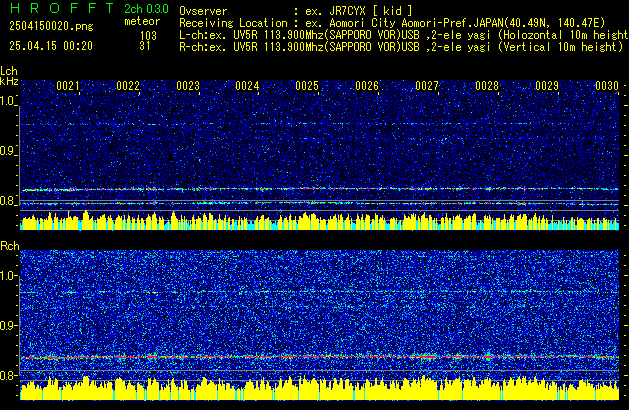Click the 0021 time marker
This screenshot has height=410, width=629.
(67, 86)
